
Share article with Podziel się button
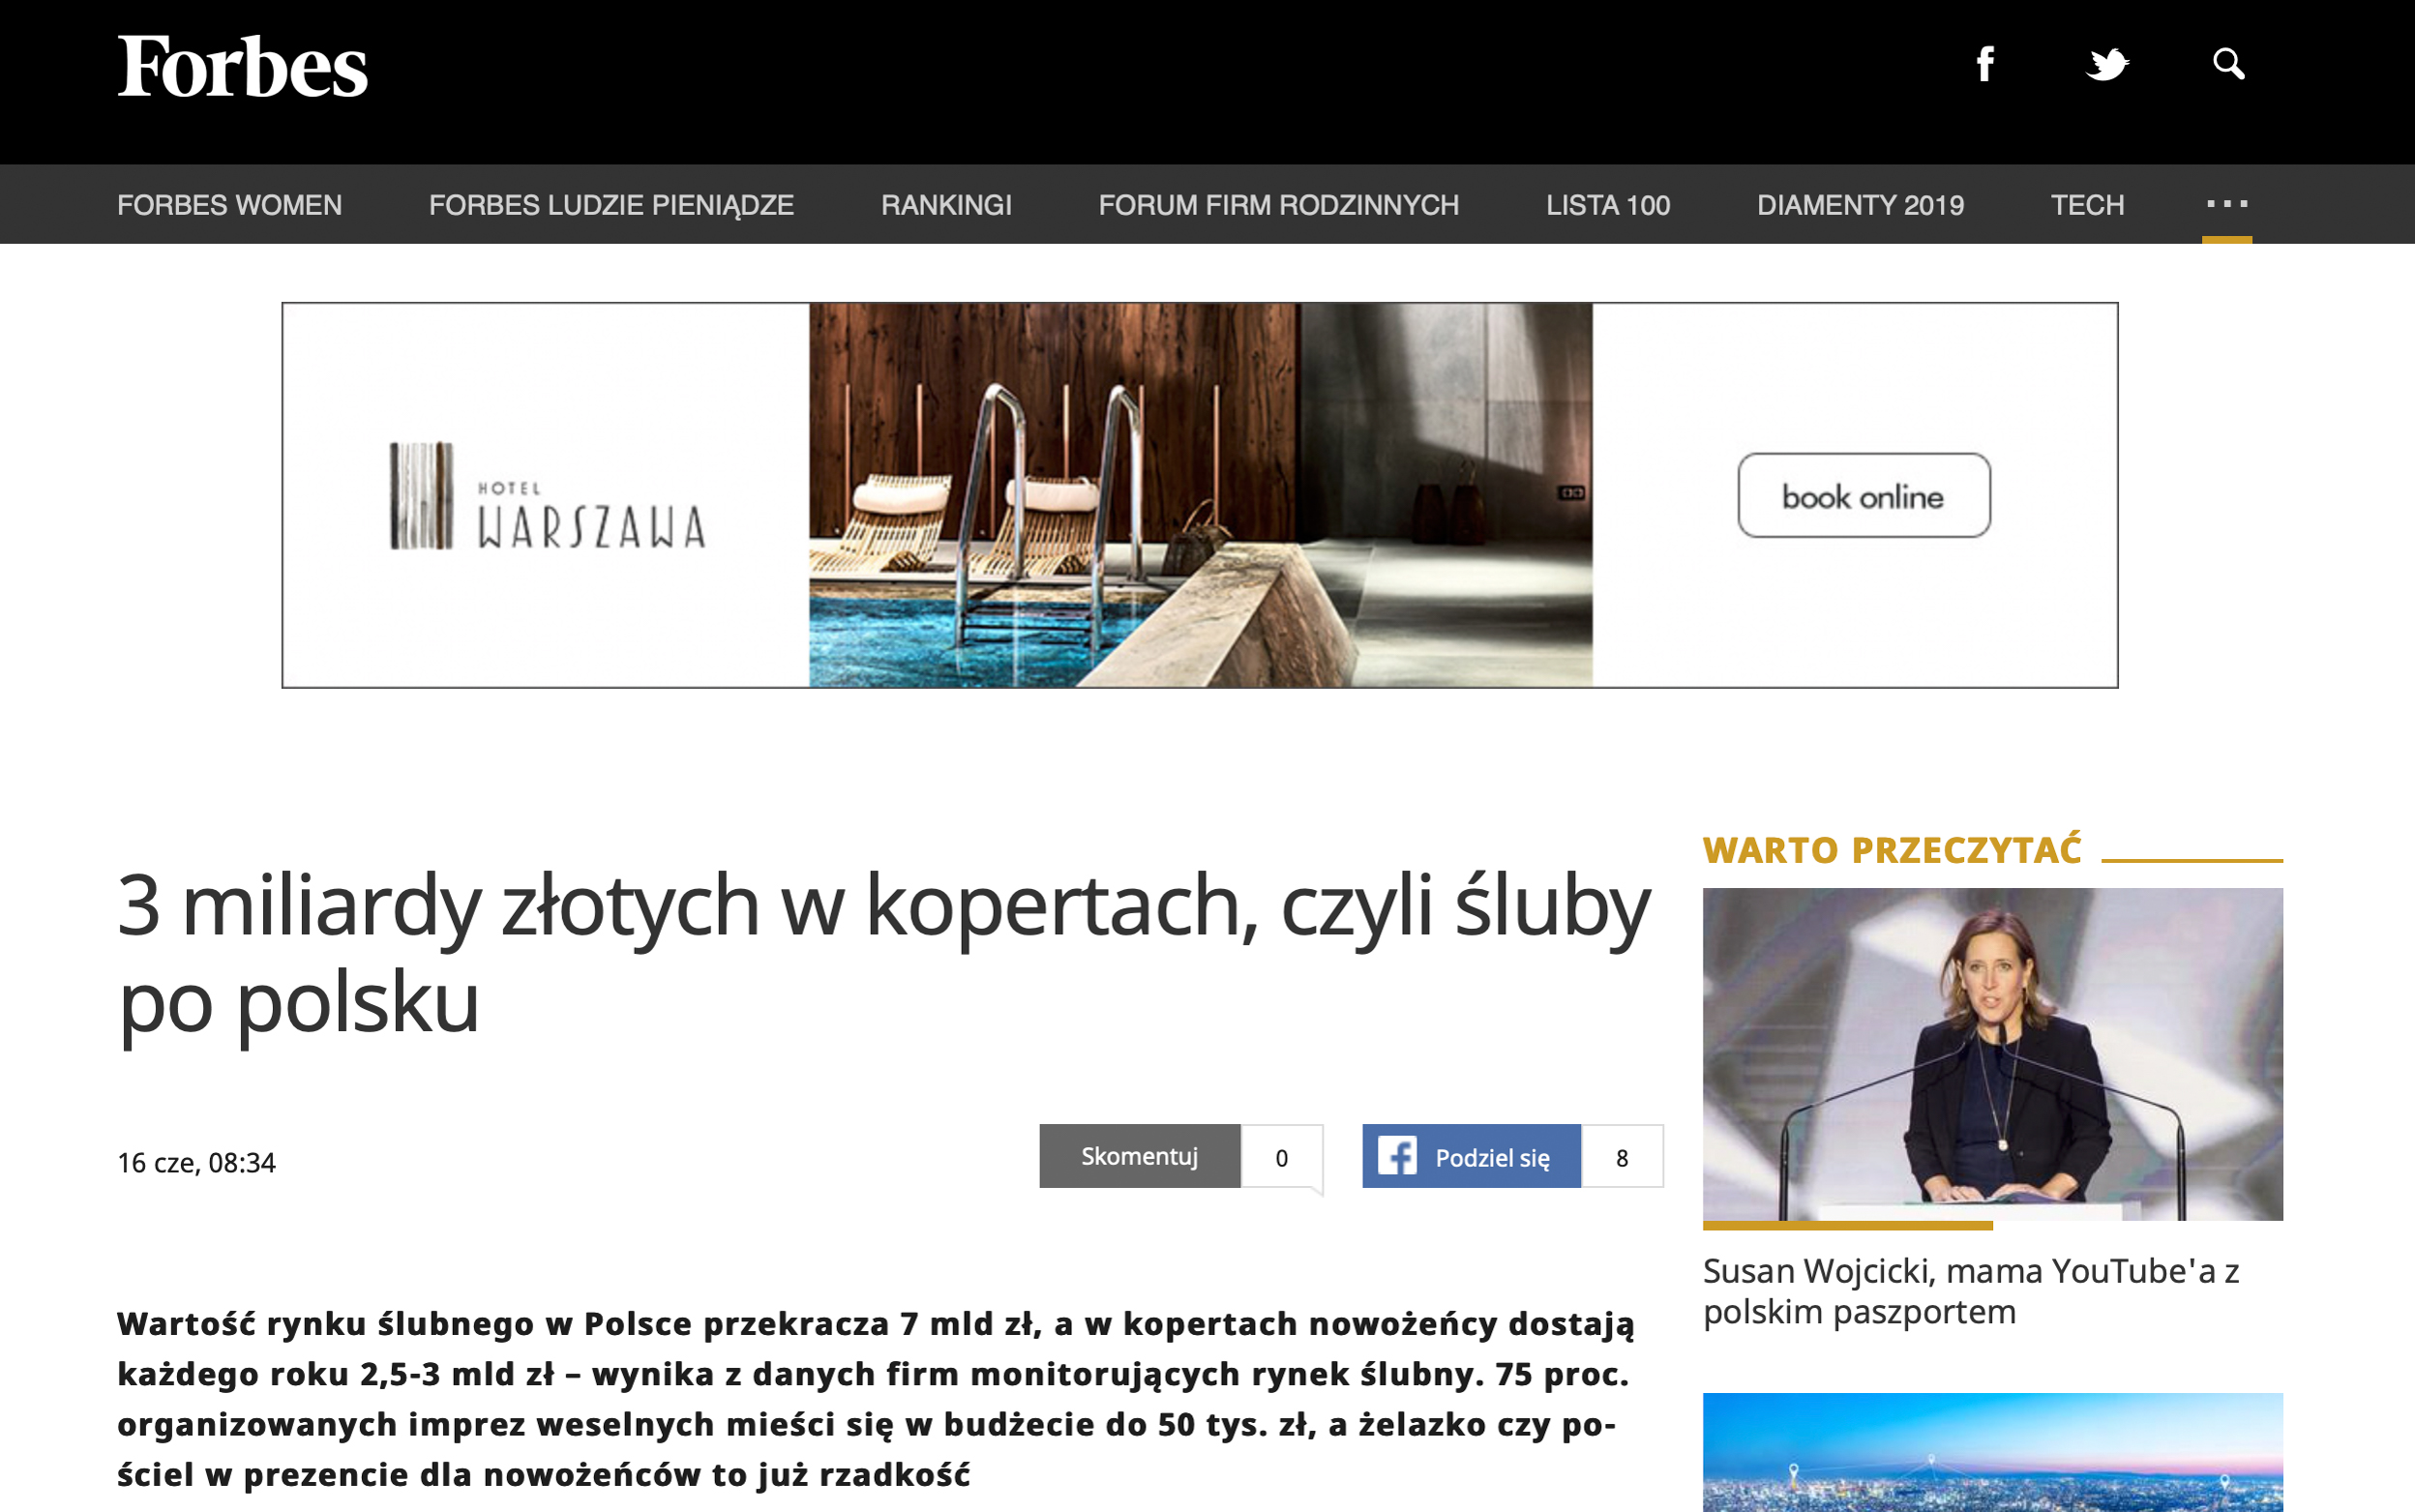coord(1471,1156)
